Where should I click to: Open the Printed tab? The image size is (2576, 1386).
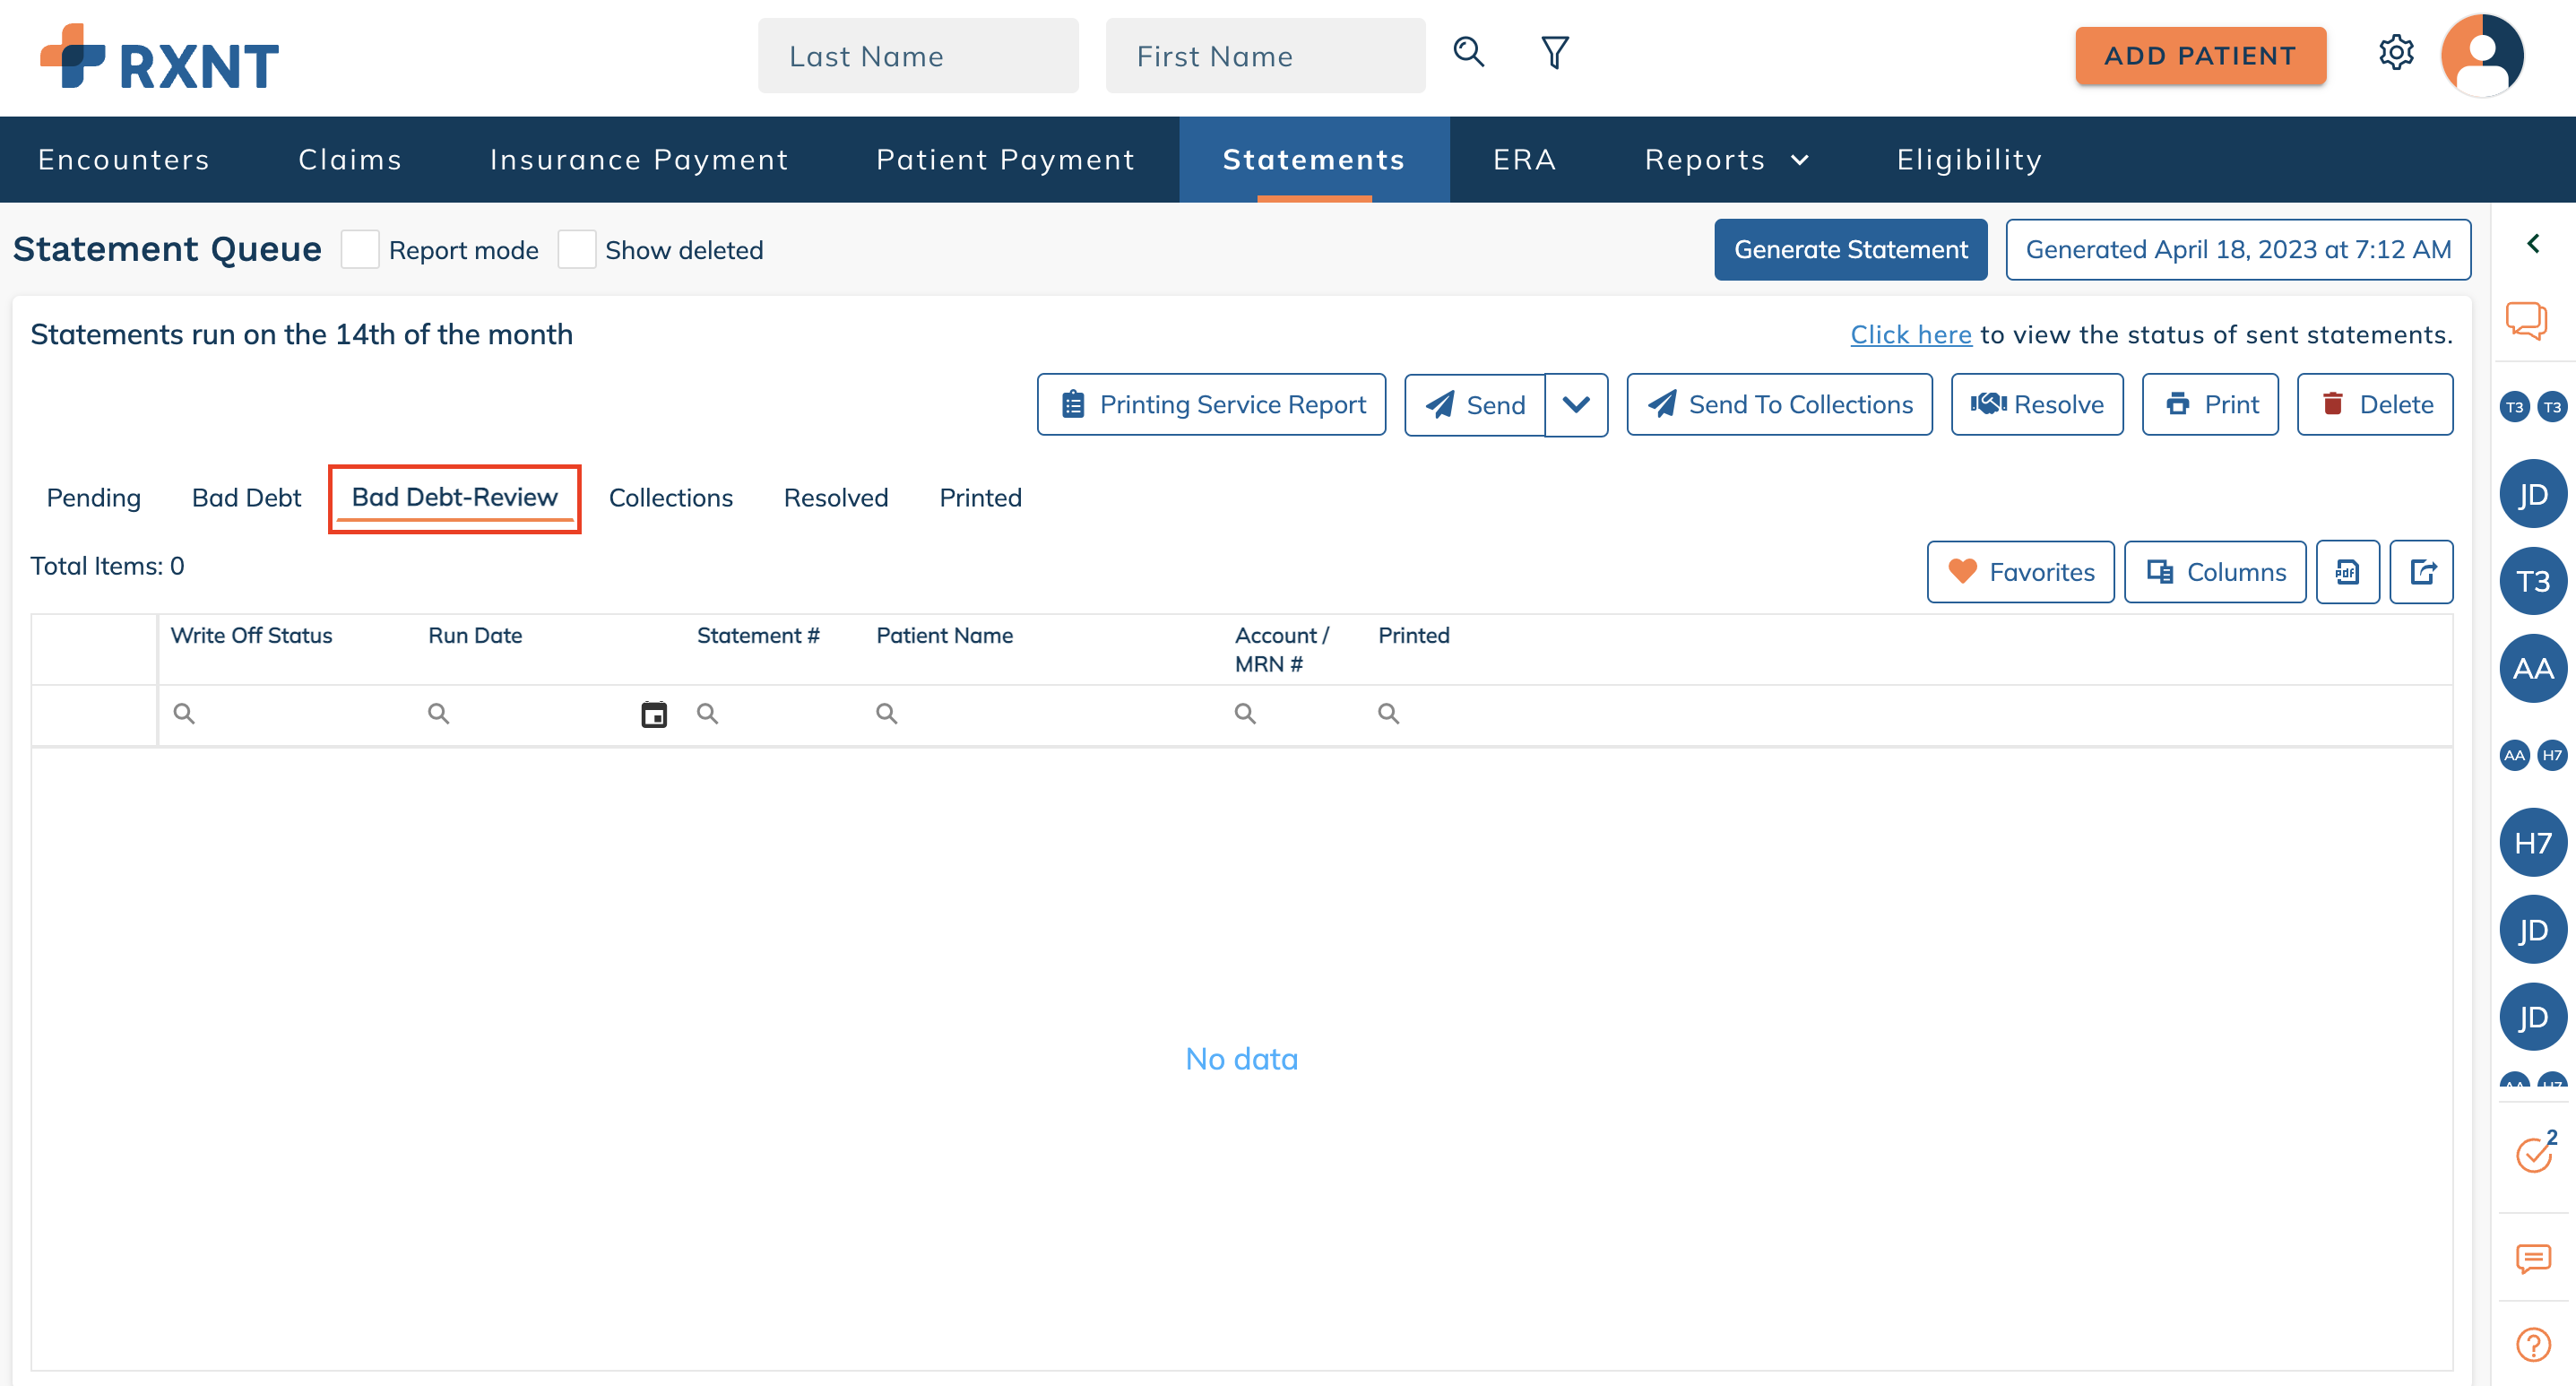(x=980, y=498)
